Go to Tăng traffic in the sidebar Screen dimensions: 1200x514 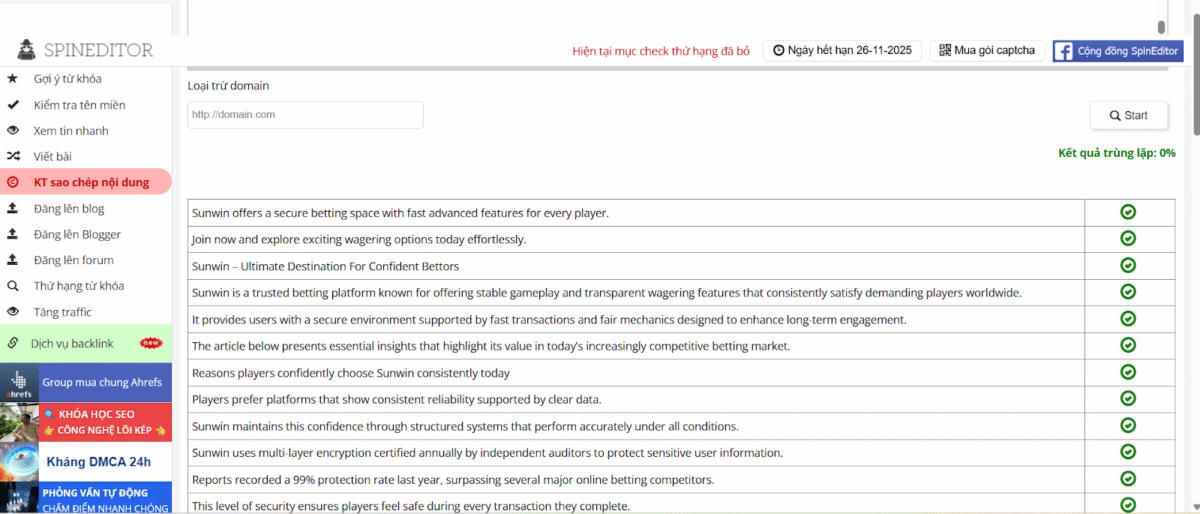tap(62, 313)
